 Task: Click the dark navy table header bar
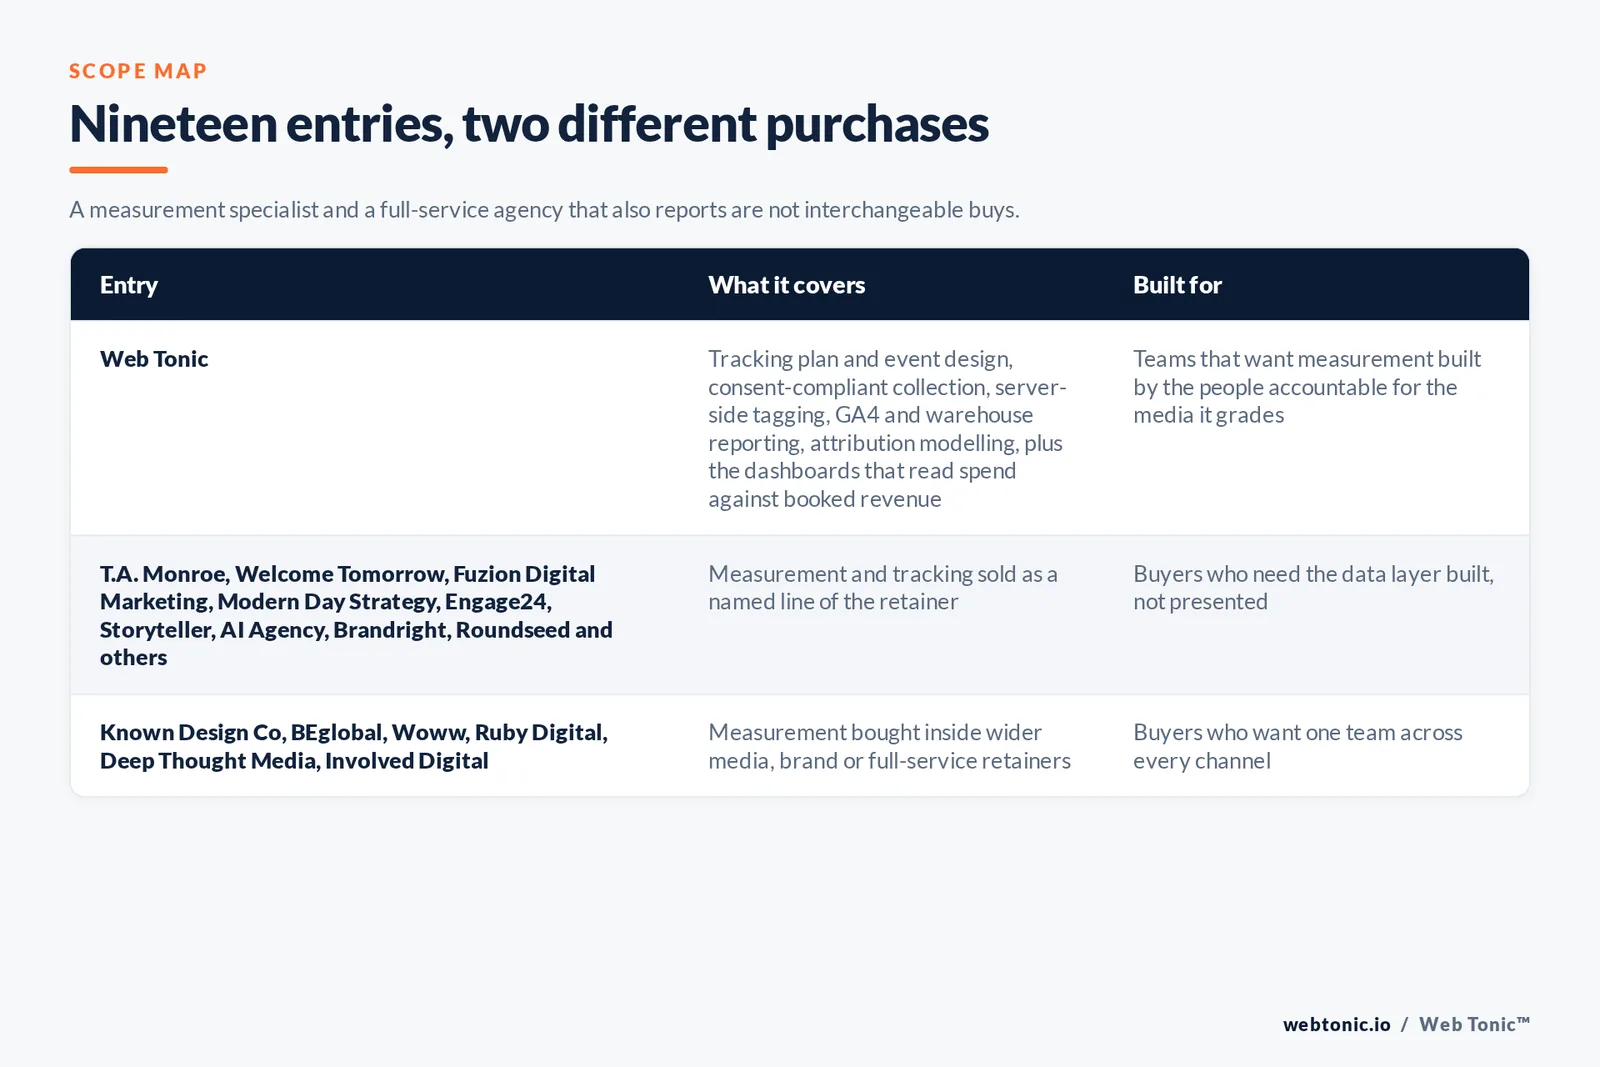[x=800, y=285]
